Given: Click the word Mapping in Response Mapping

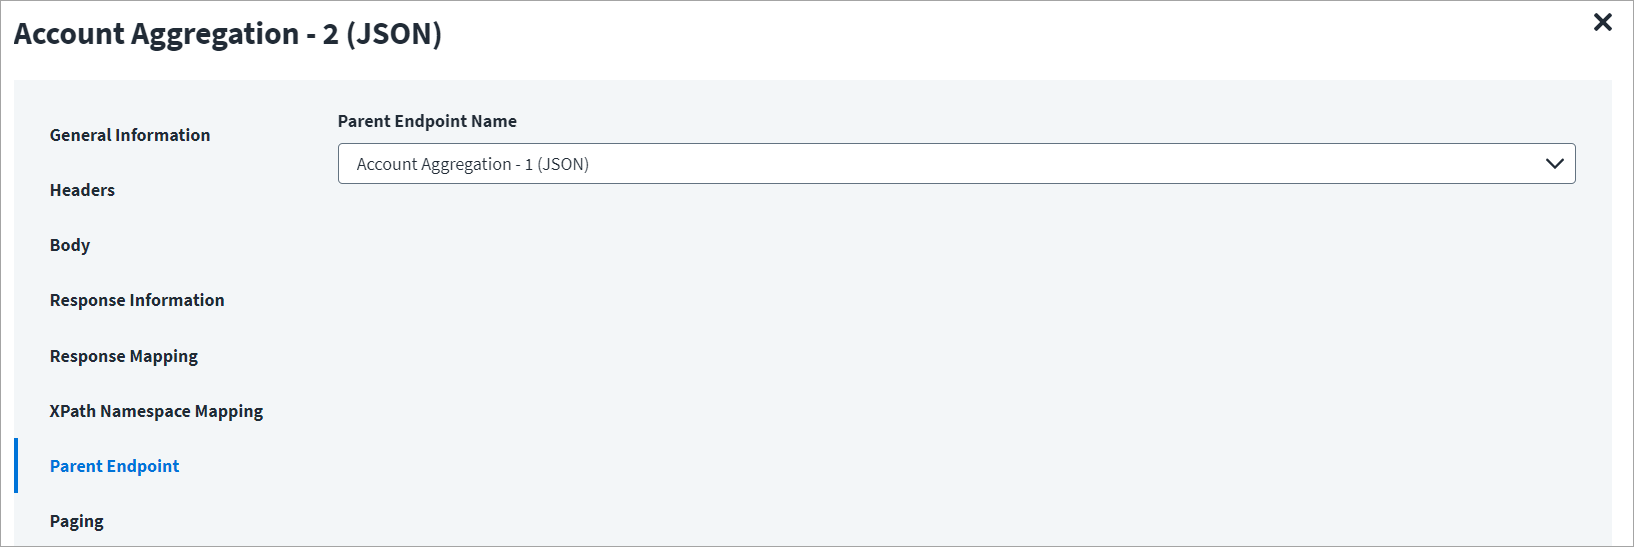Looking at the screenshot, I should [x=164, y=356].
